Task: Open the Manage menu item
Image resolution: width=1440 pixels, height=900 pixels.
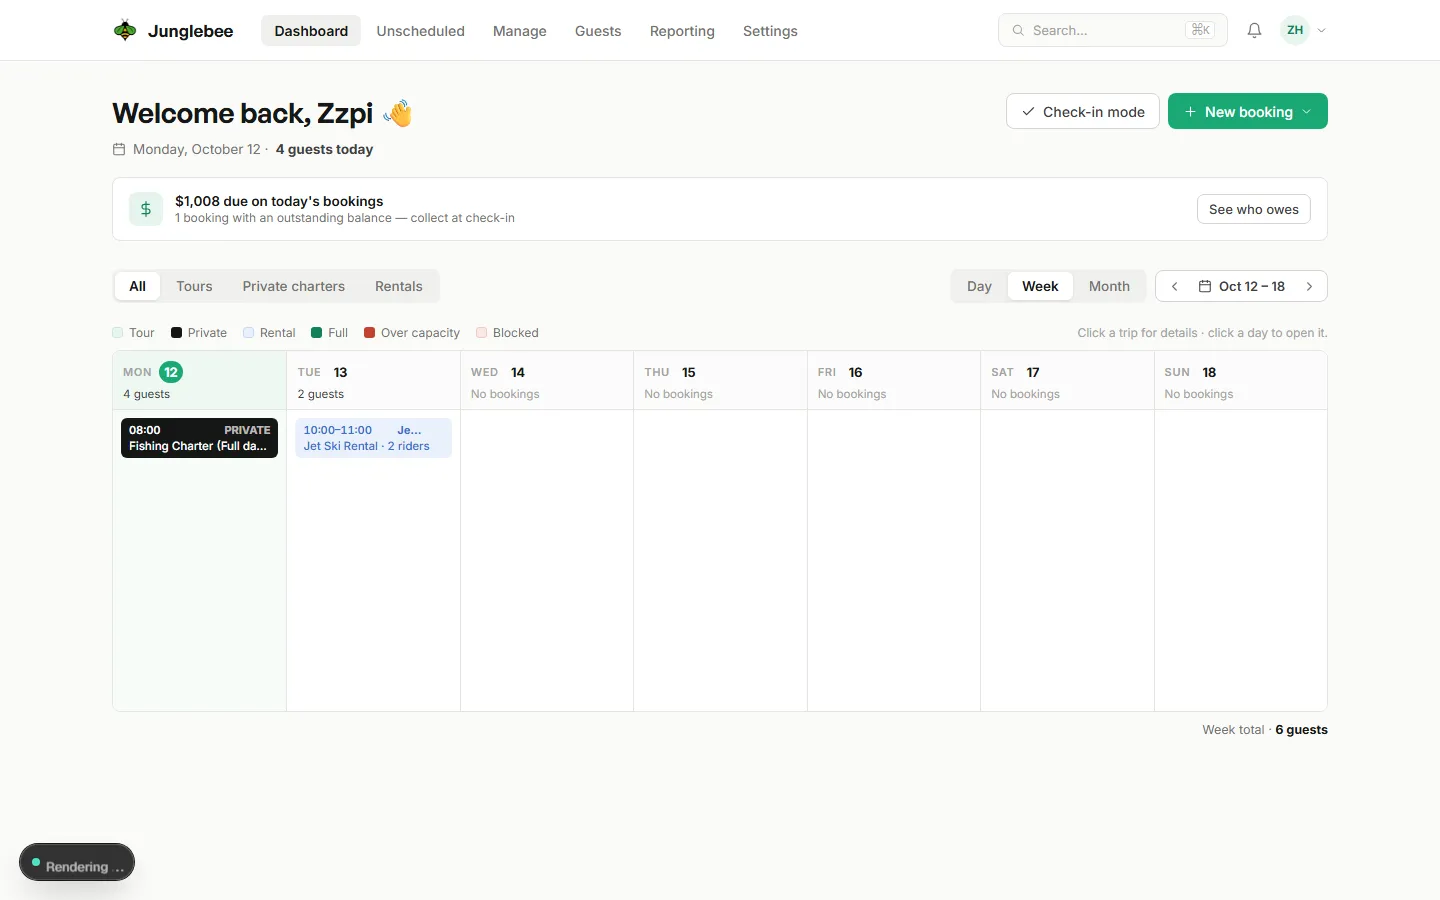Action: [520, 30]
